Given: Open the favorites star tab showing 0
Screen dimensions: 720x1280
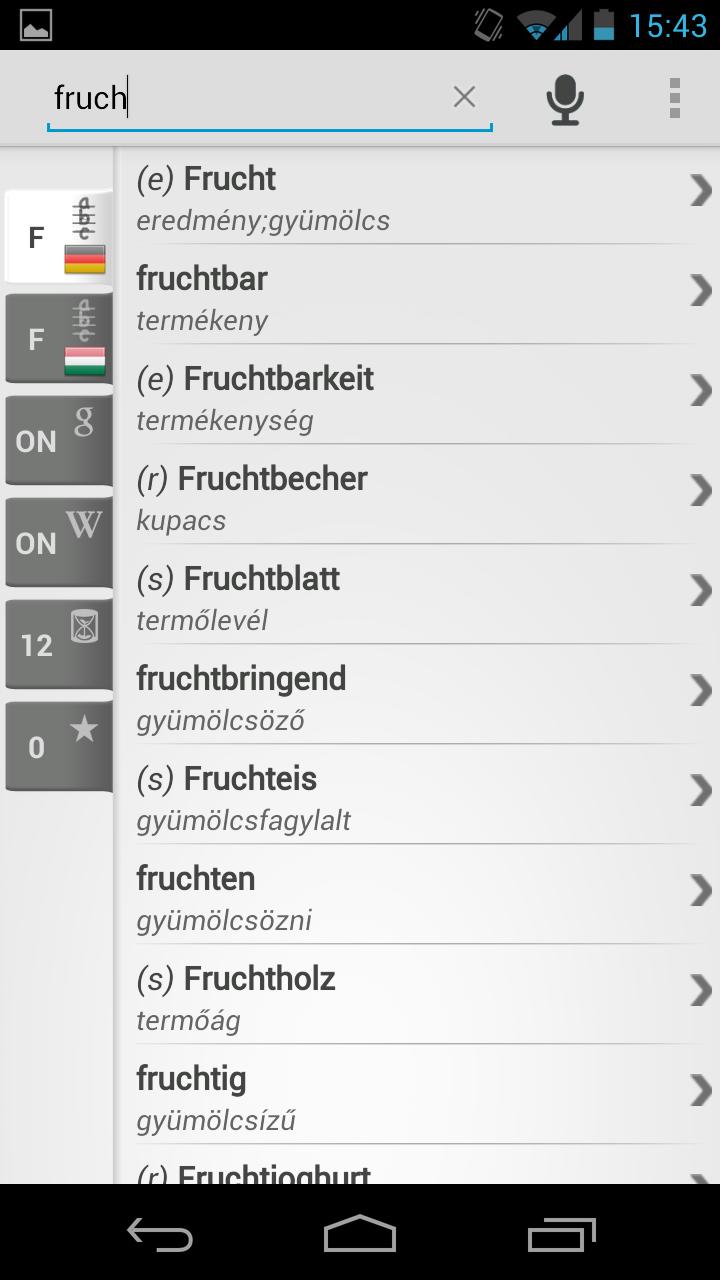Looking at the screenshot, I should tap(59, 746).
